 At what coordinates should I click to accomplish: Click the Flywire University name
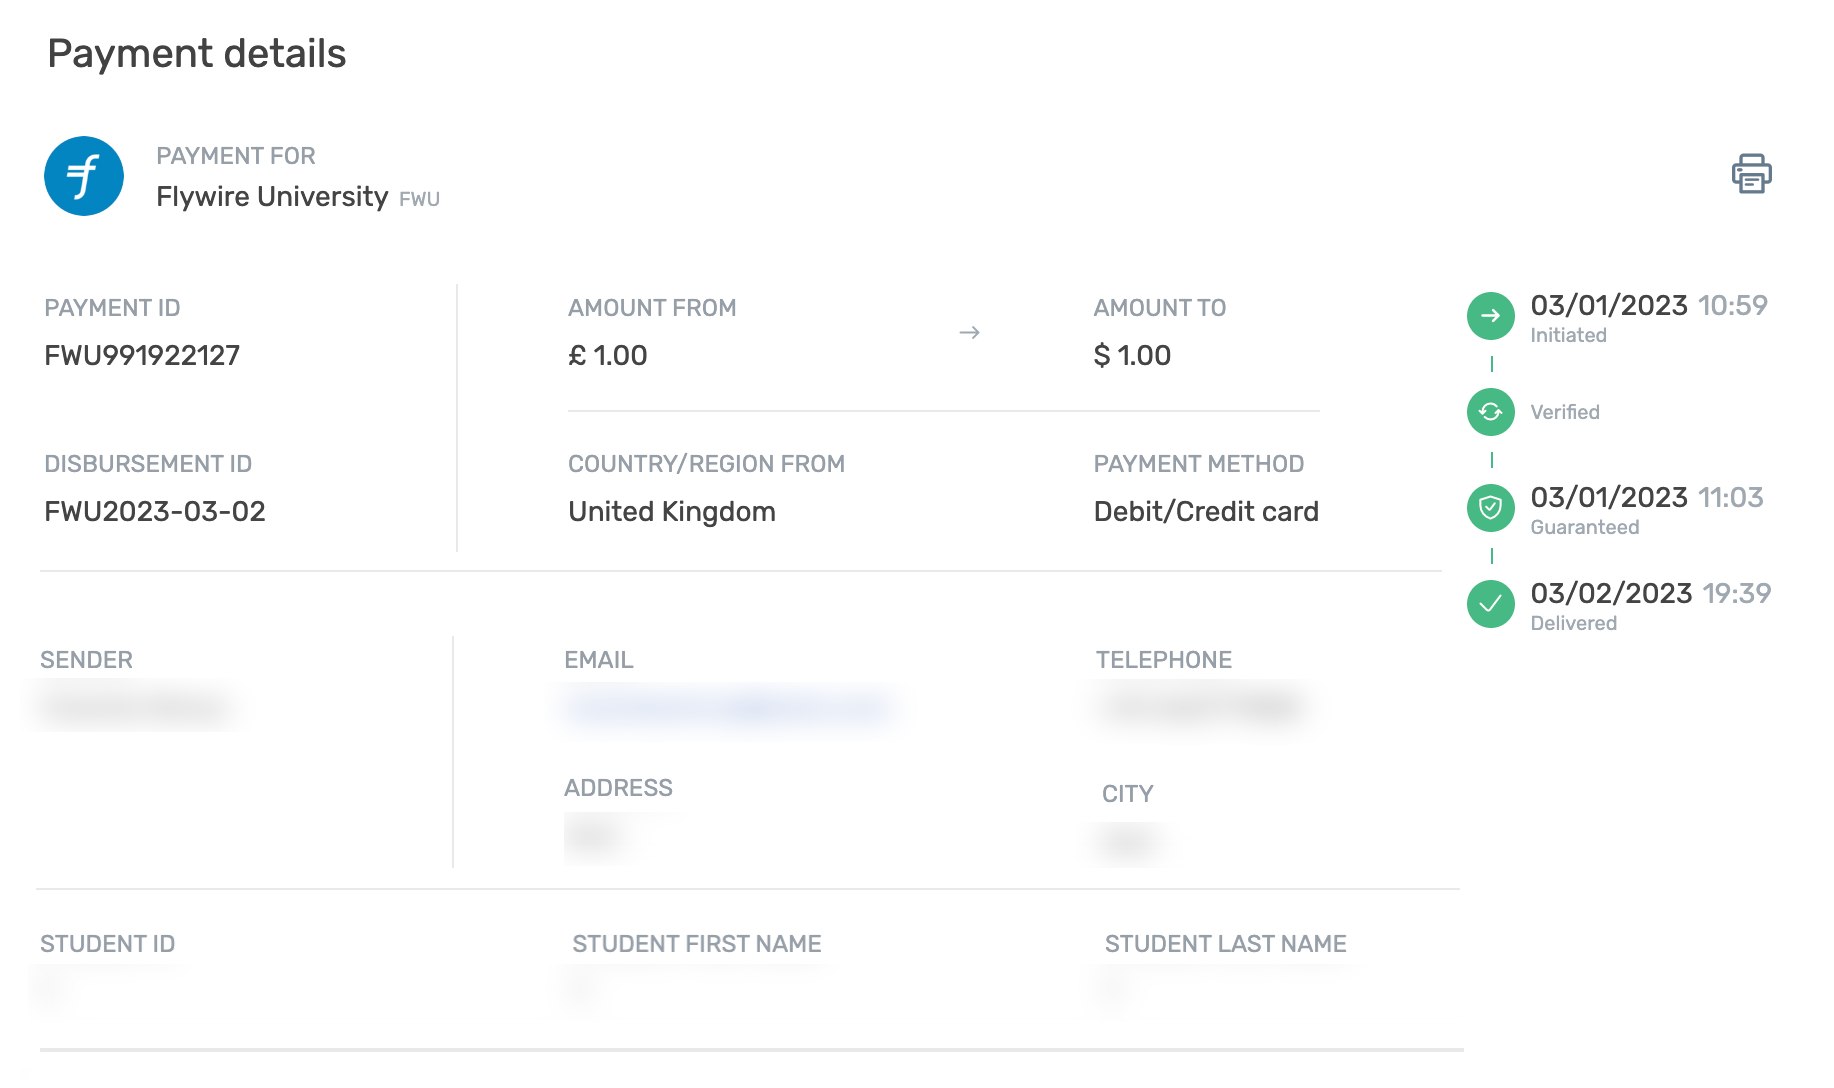272,196
